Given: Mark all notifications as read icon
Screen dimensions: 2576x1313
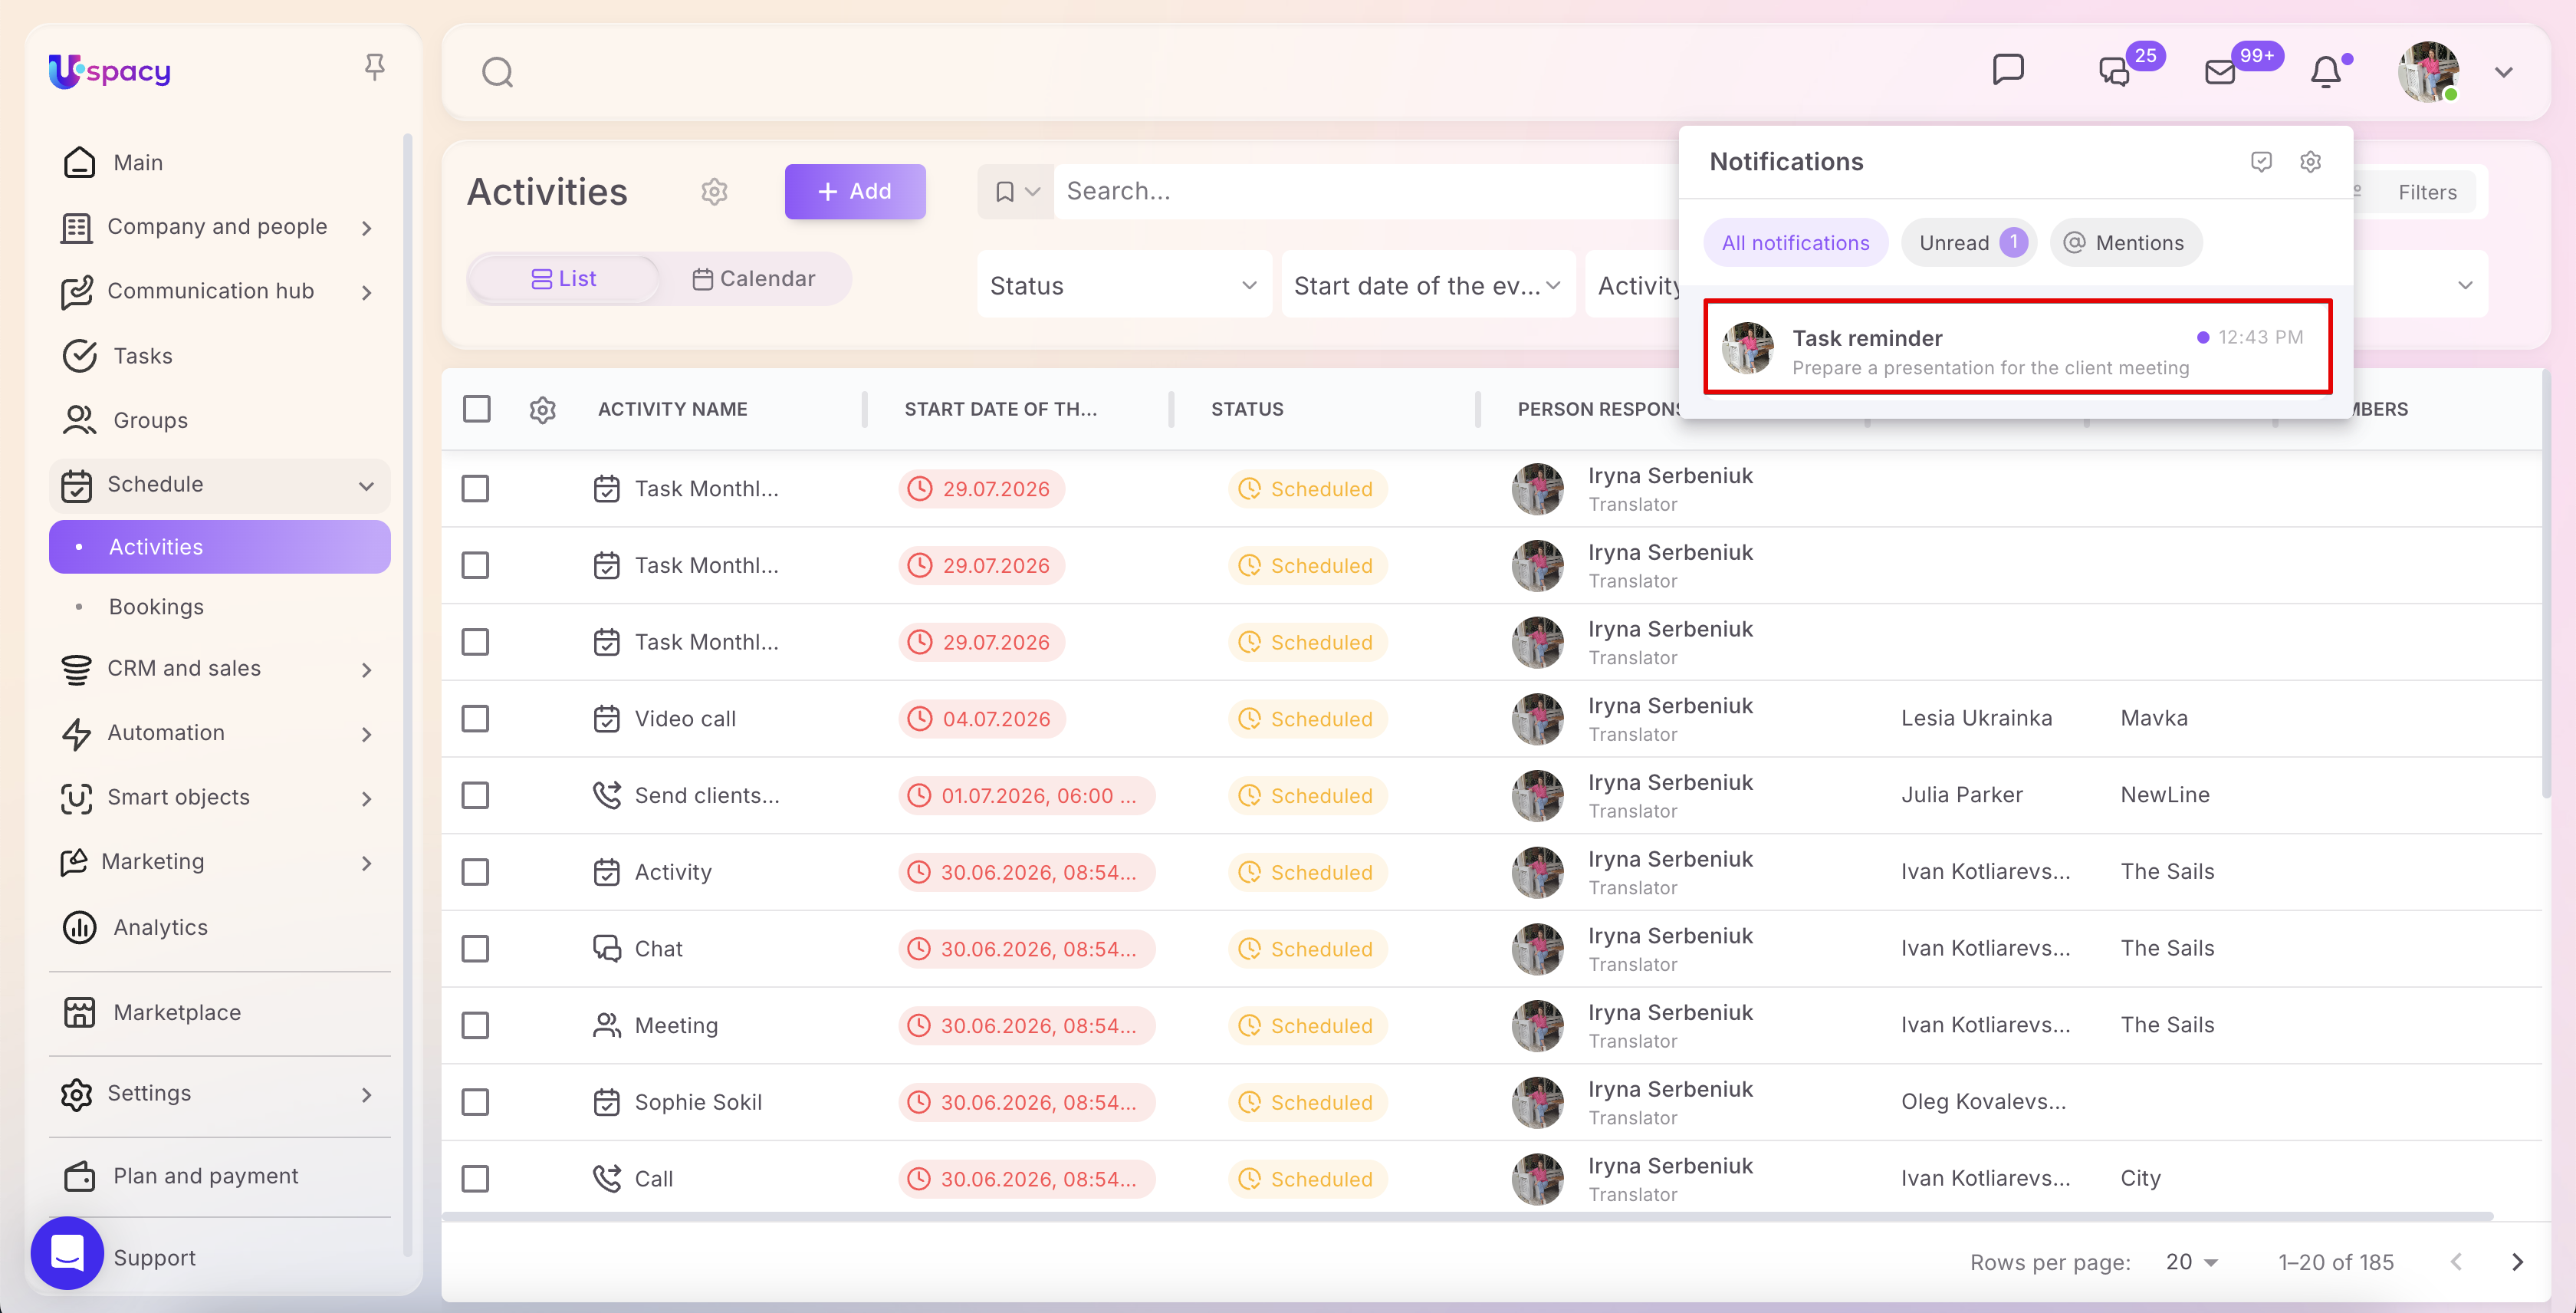Looking at the screenshot, I should [2261, 162].
